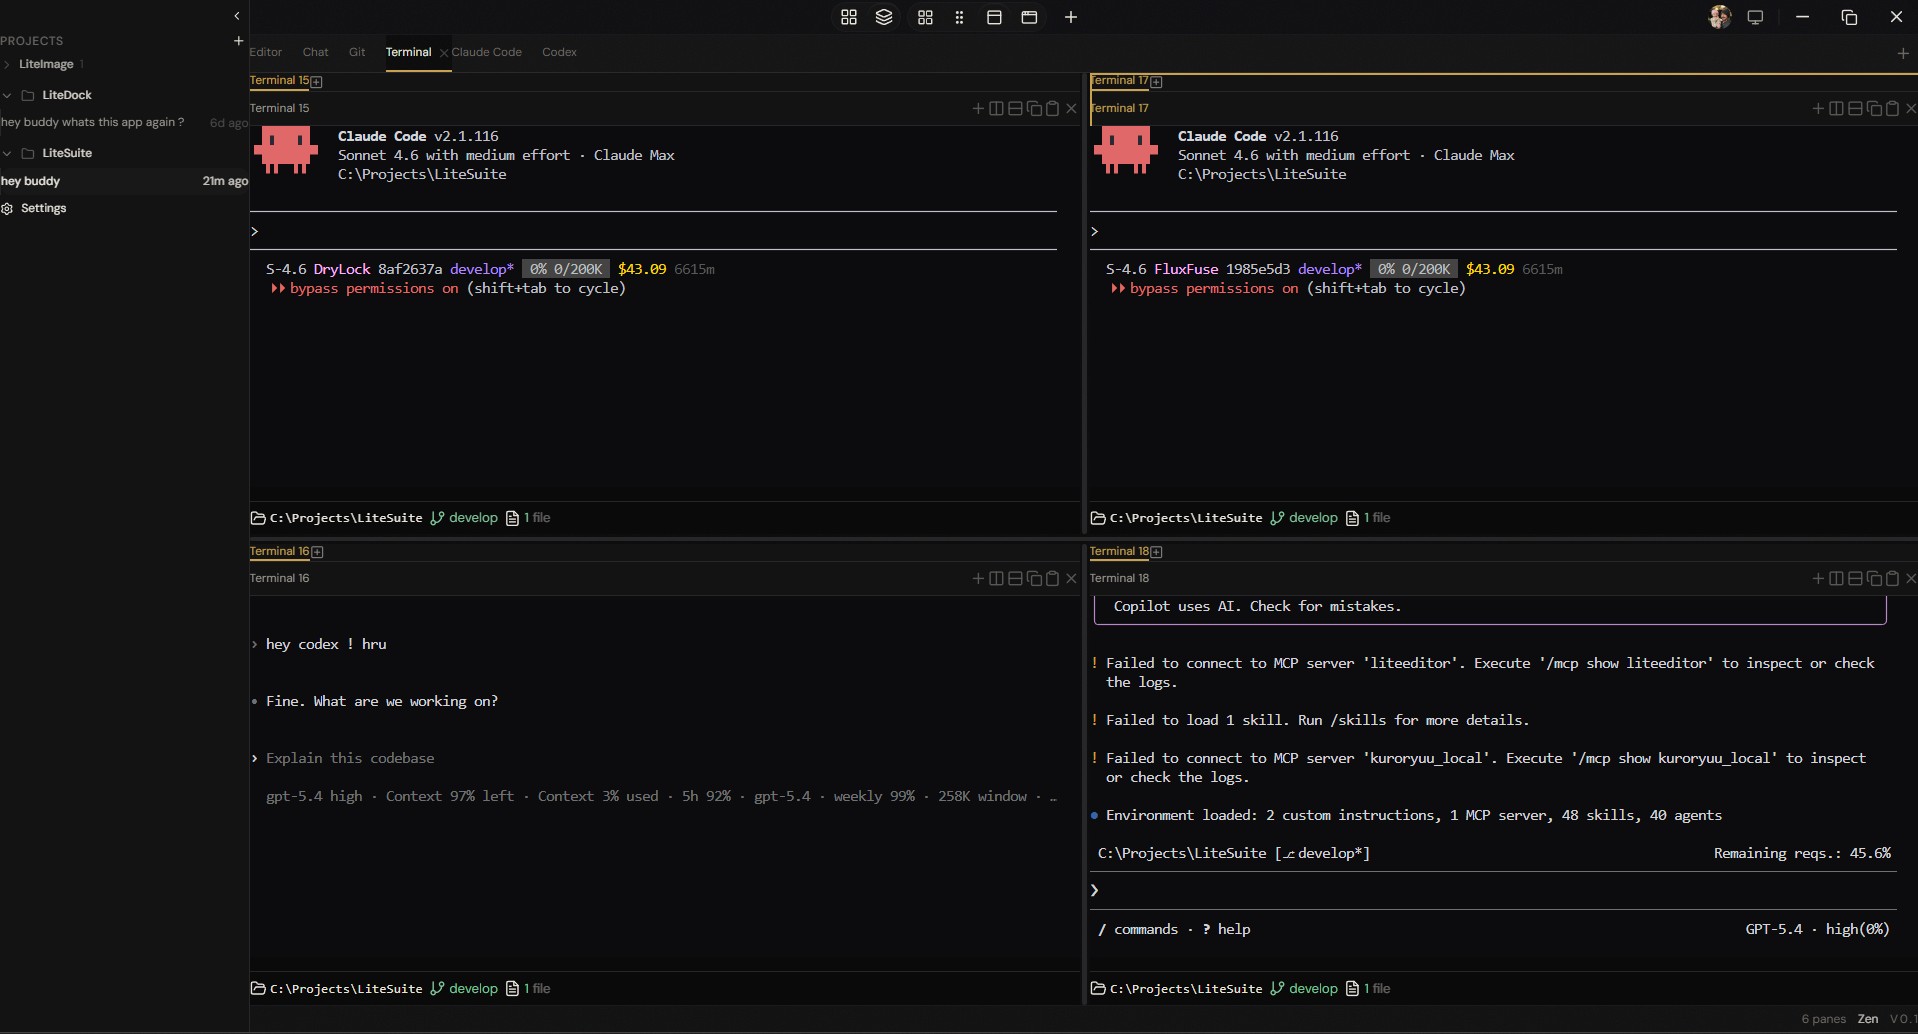
Task: Click the split window layout icon in title bar
Action: (x=995, y=17)
